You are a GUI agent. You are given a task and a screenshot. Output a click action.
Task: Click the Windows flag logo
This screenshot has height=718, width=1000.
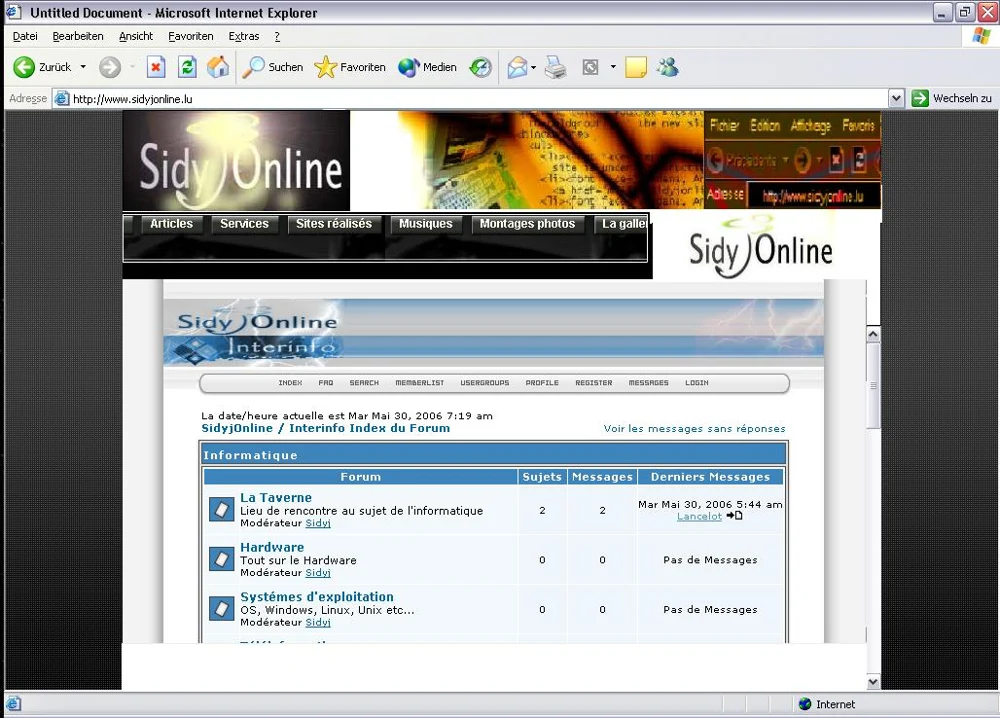click(x=982, y=36)
